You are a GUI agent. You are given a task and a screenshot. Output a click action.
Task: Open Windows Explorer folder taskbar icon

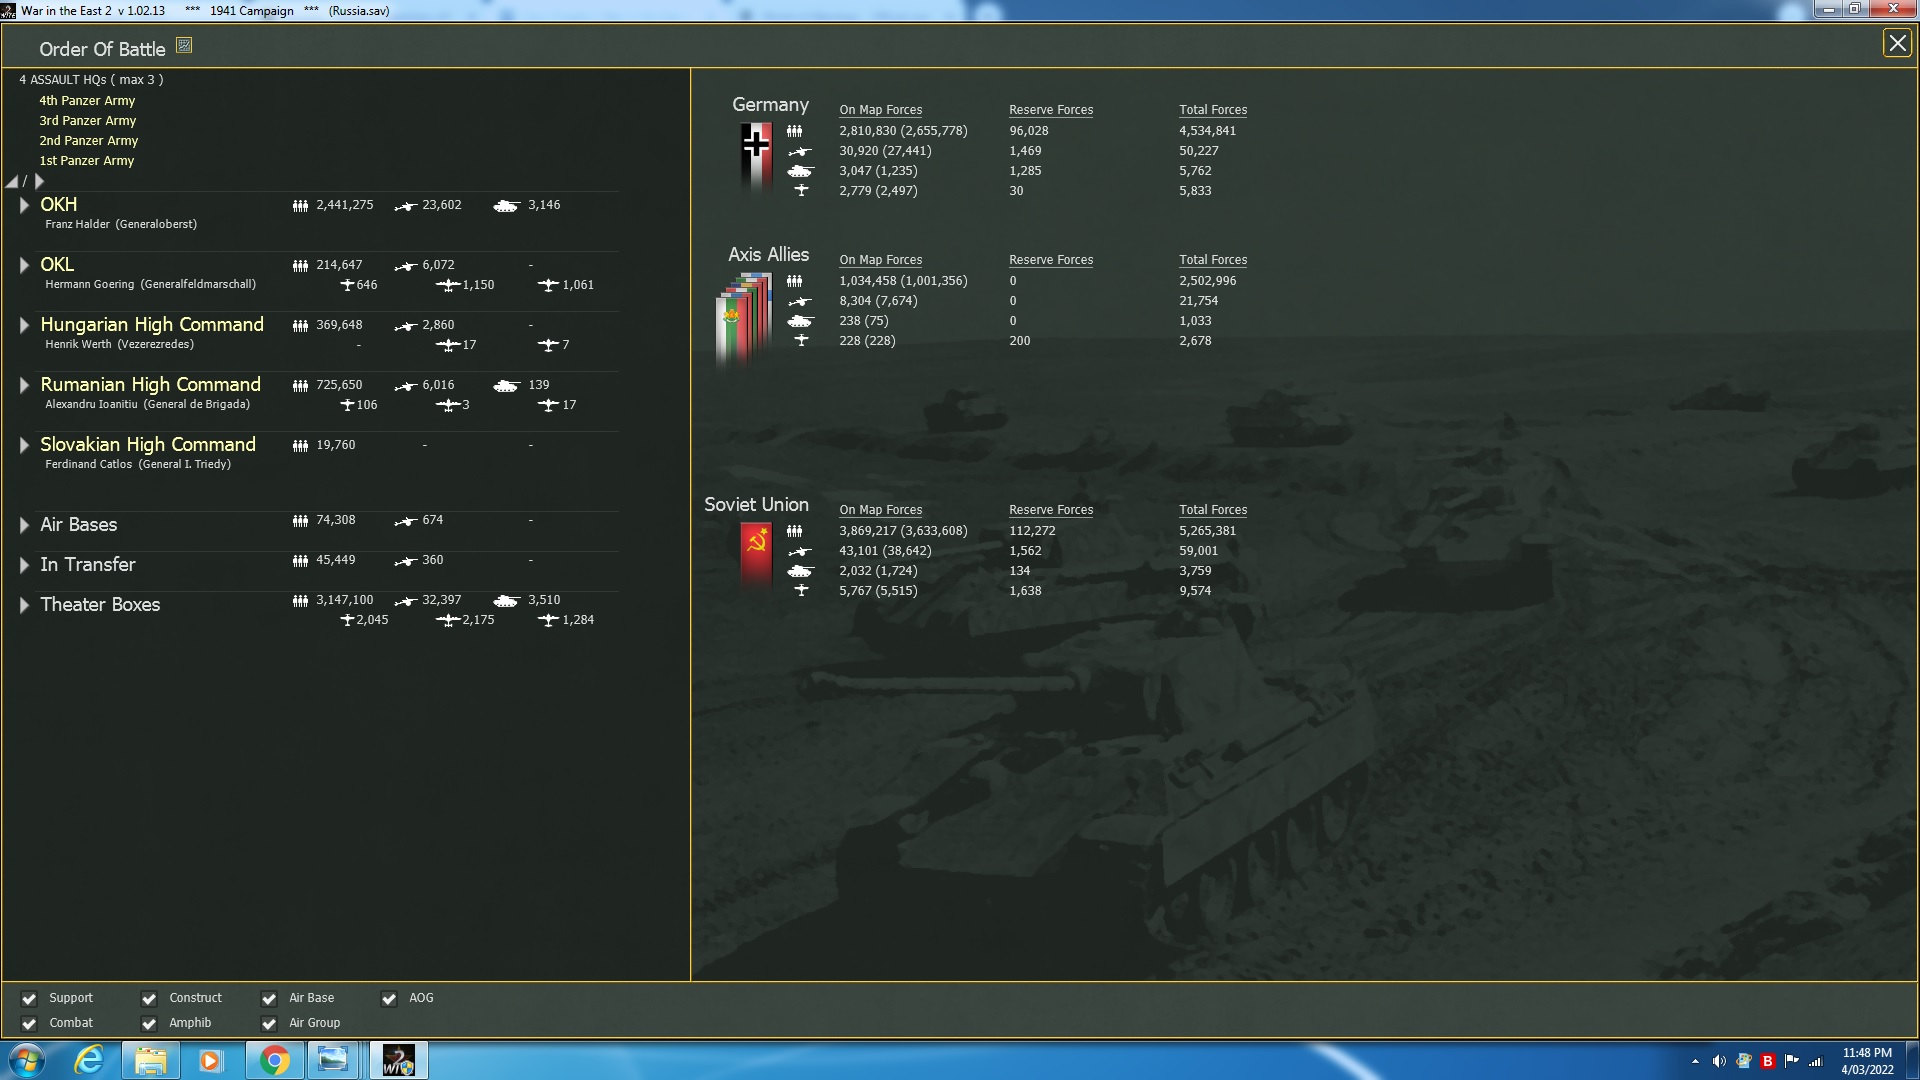[150, 1060]
